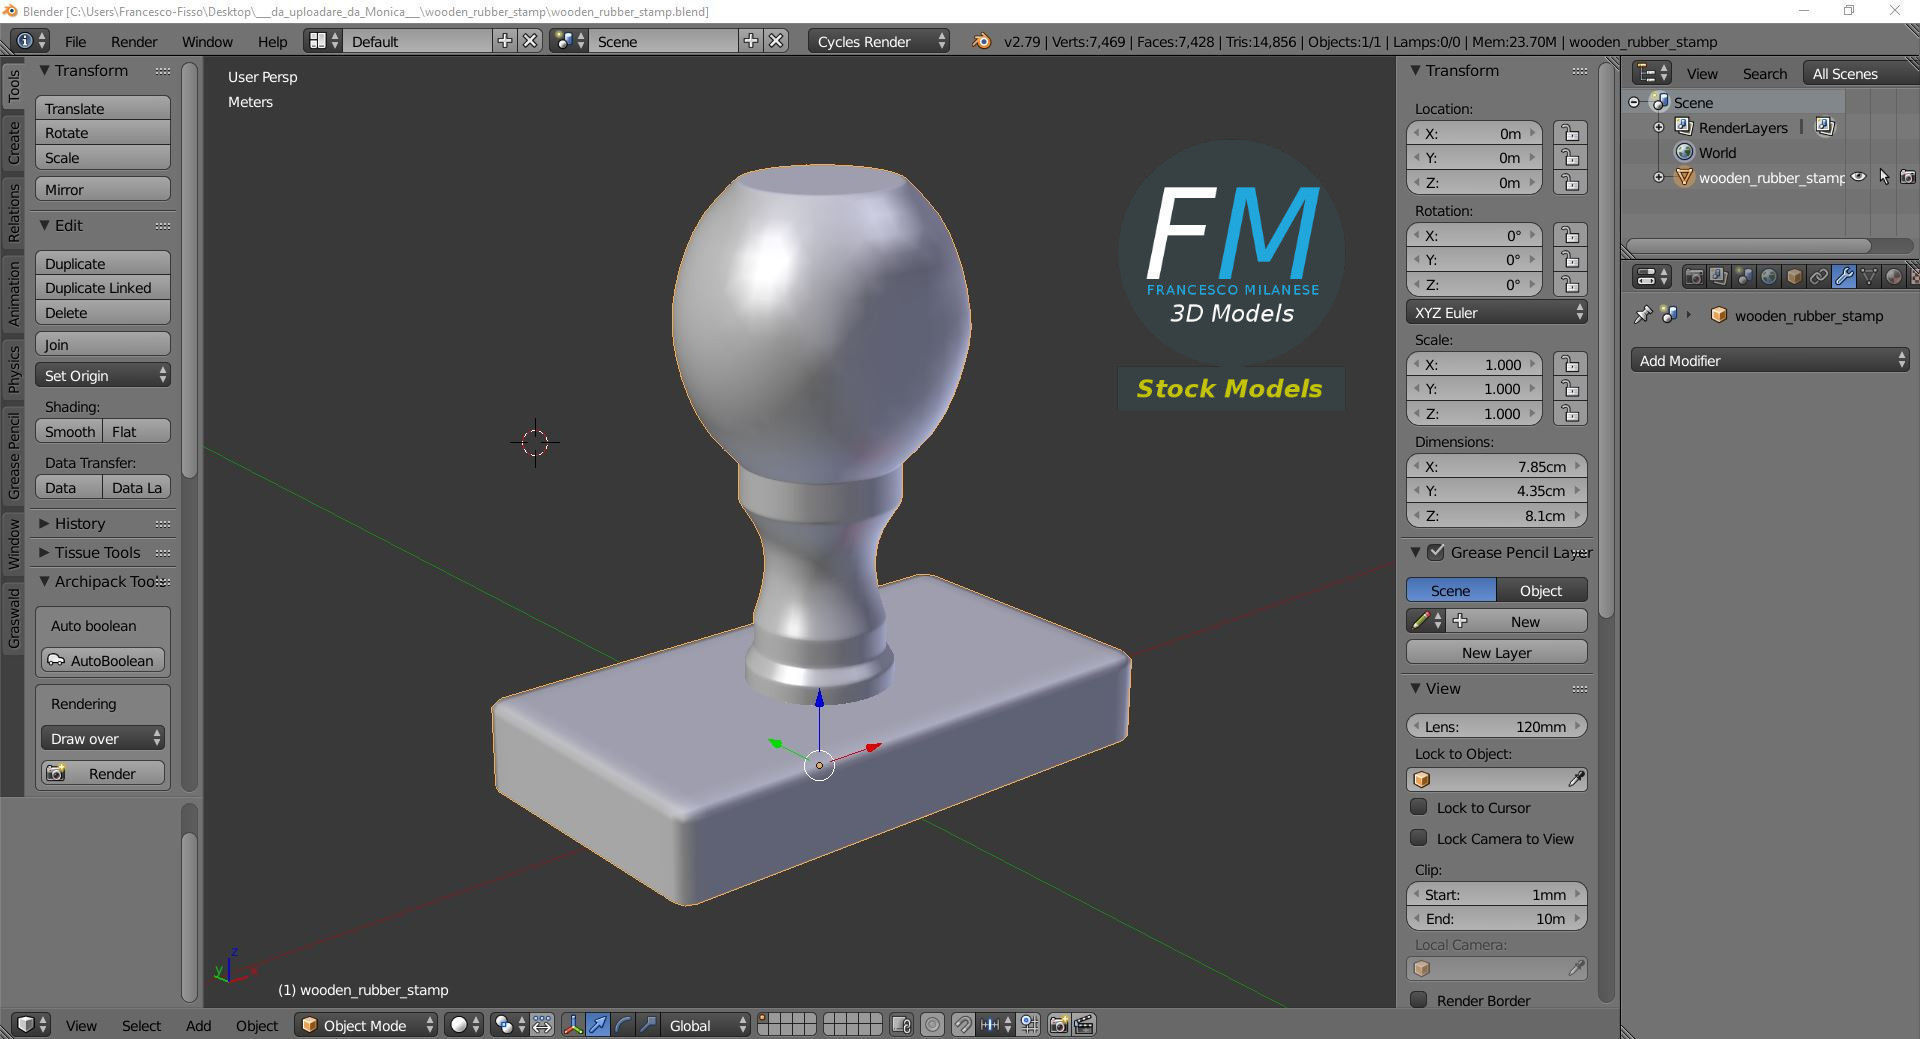Add a new screen layout with the plus icon
The height and width of the screenshot is (1039, 1920).
[x=505, y=41]
